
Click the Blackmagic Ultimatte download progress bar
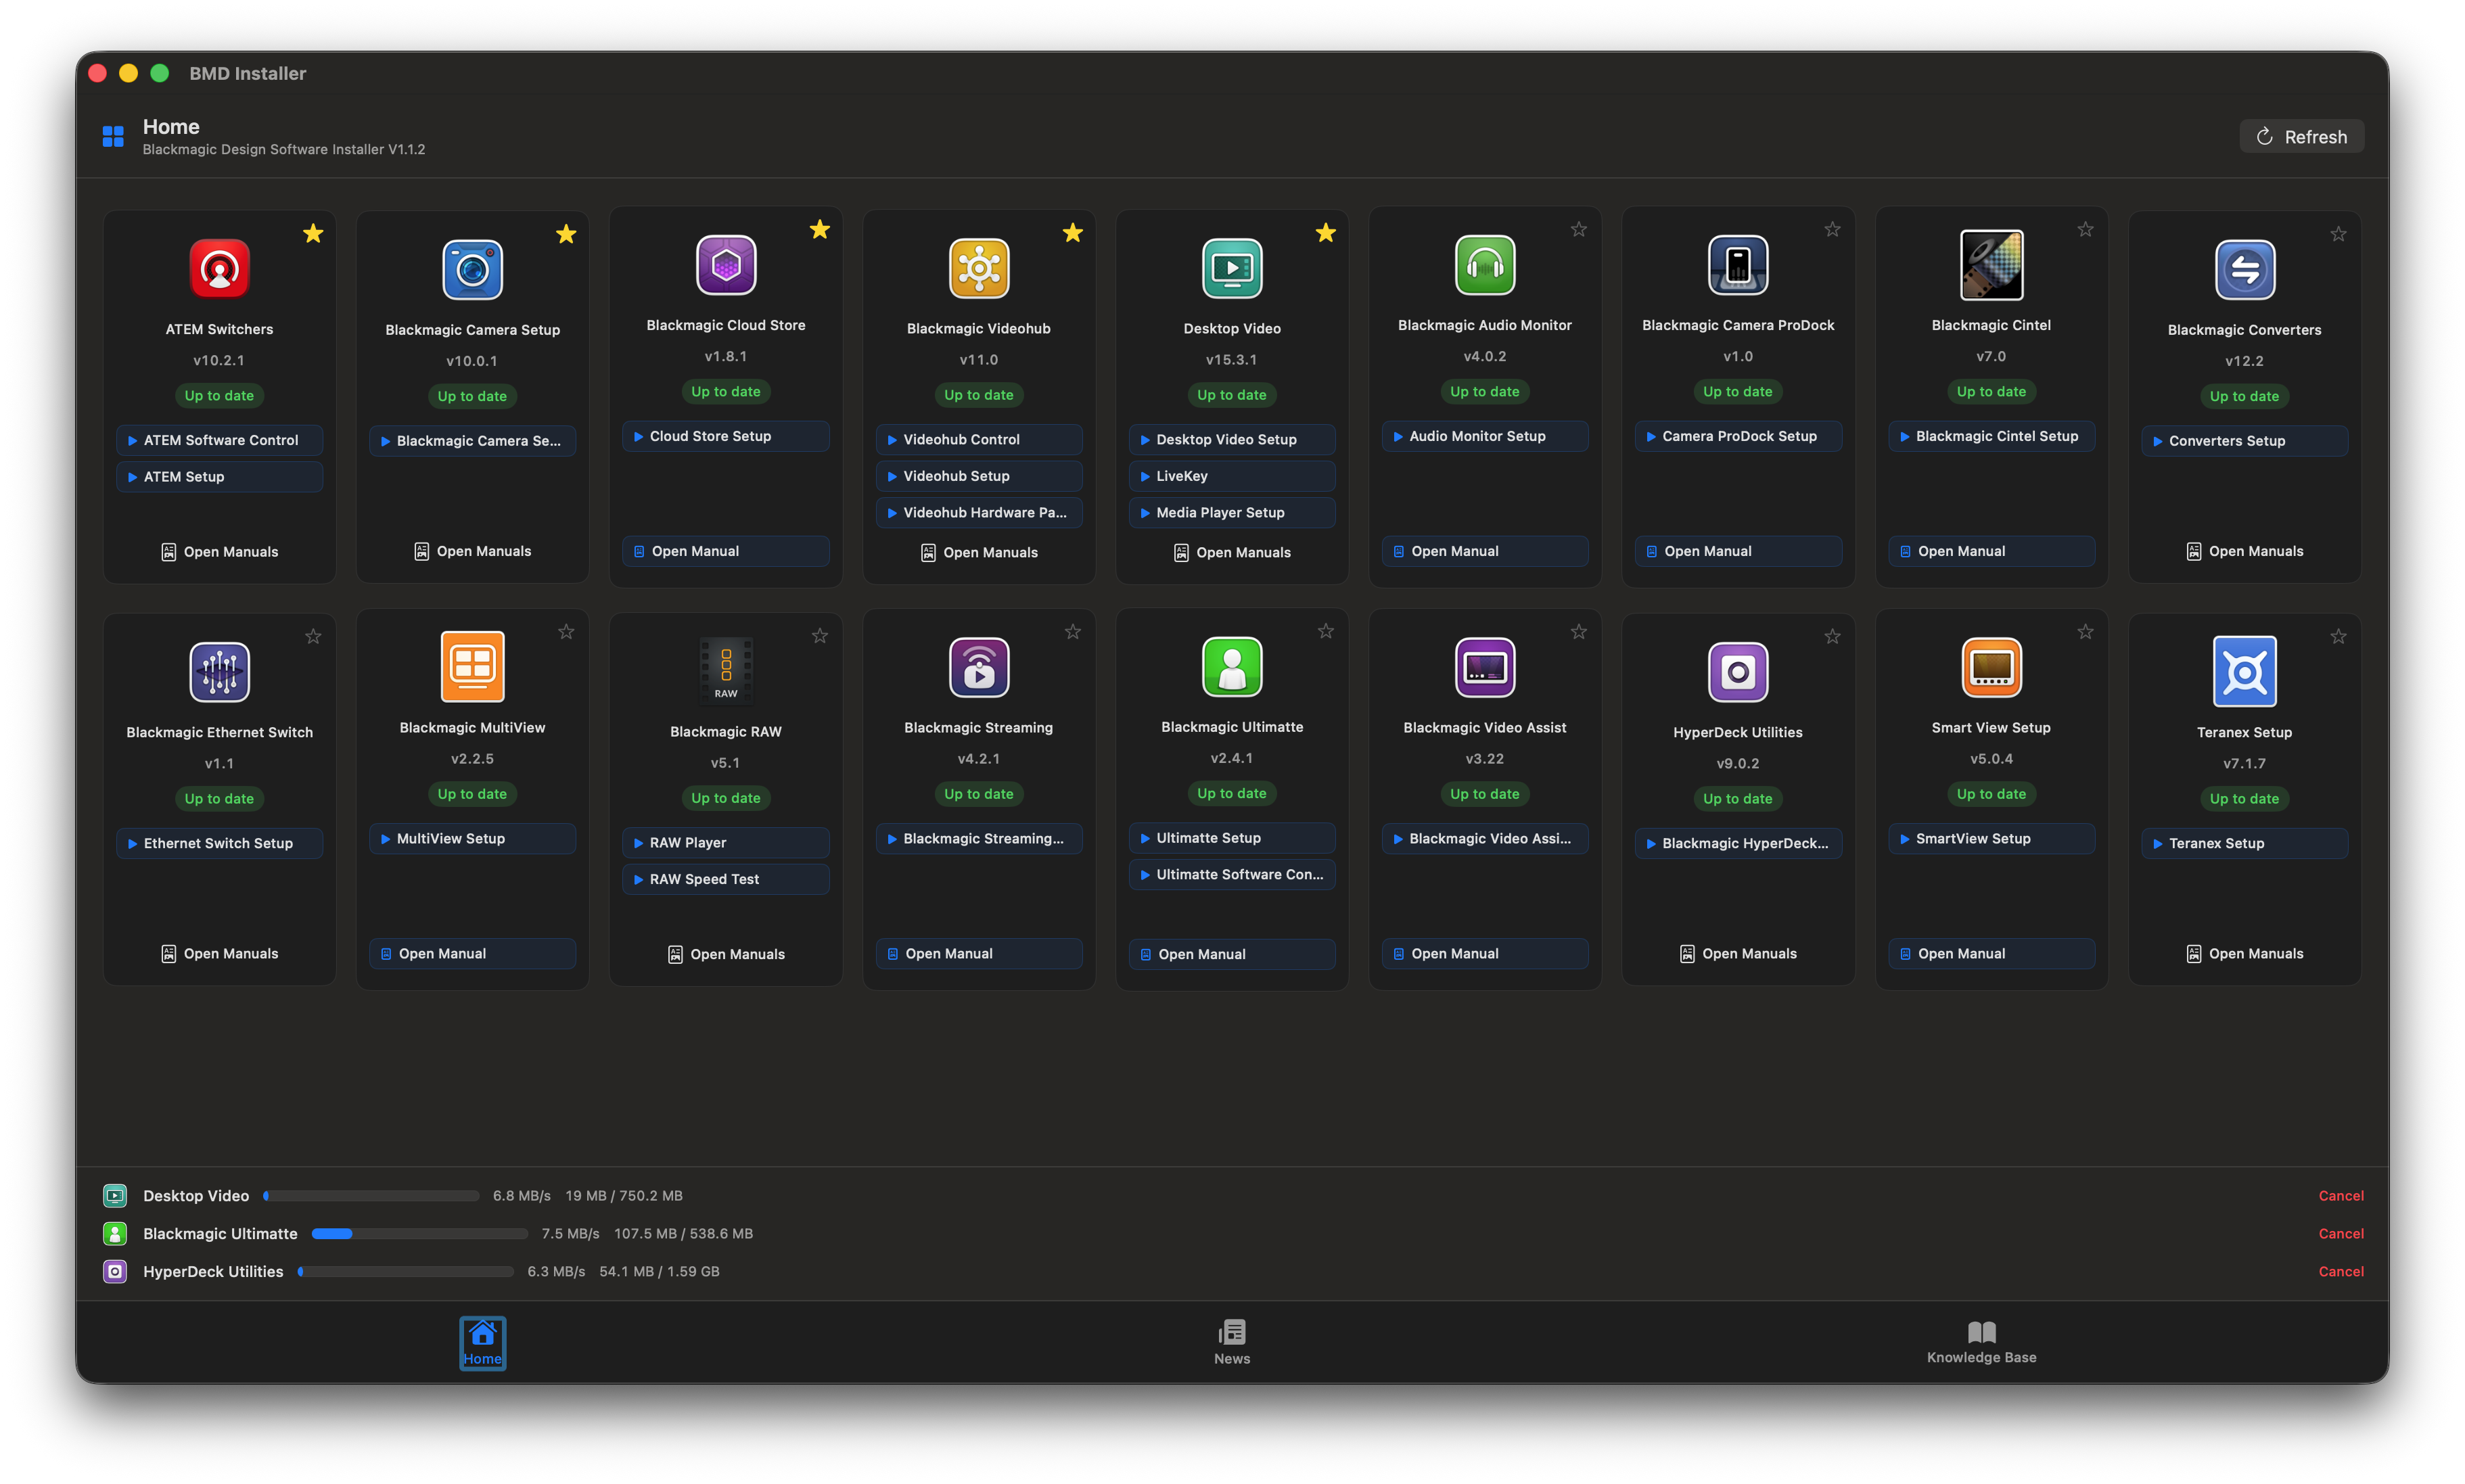pos(419,1233)
